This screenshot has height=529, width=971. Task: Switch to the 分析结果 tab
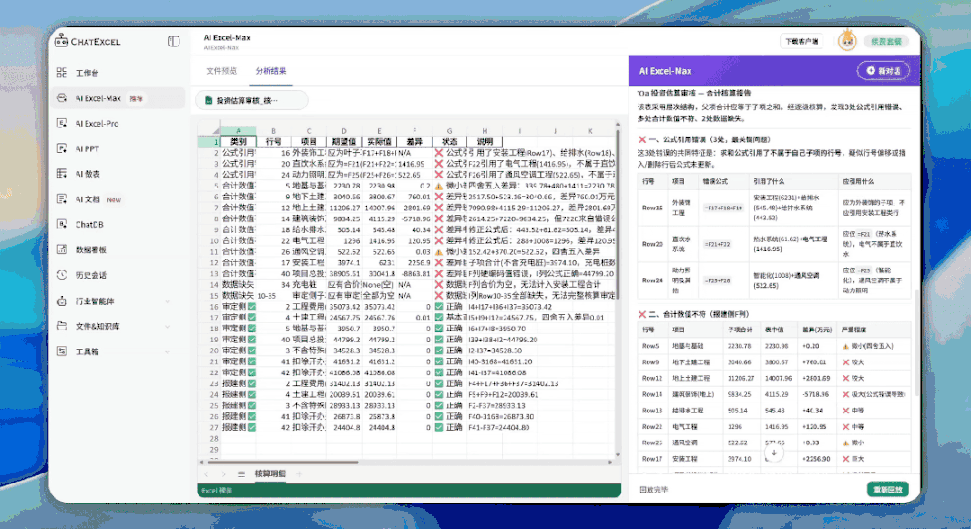point(271,71)
